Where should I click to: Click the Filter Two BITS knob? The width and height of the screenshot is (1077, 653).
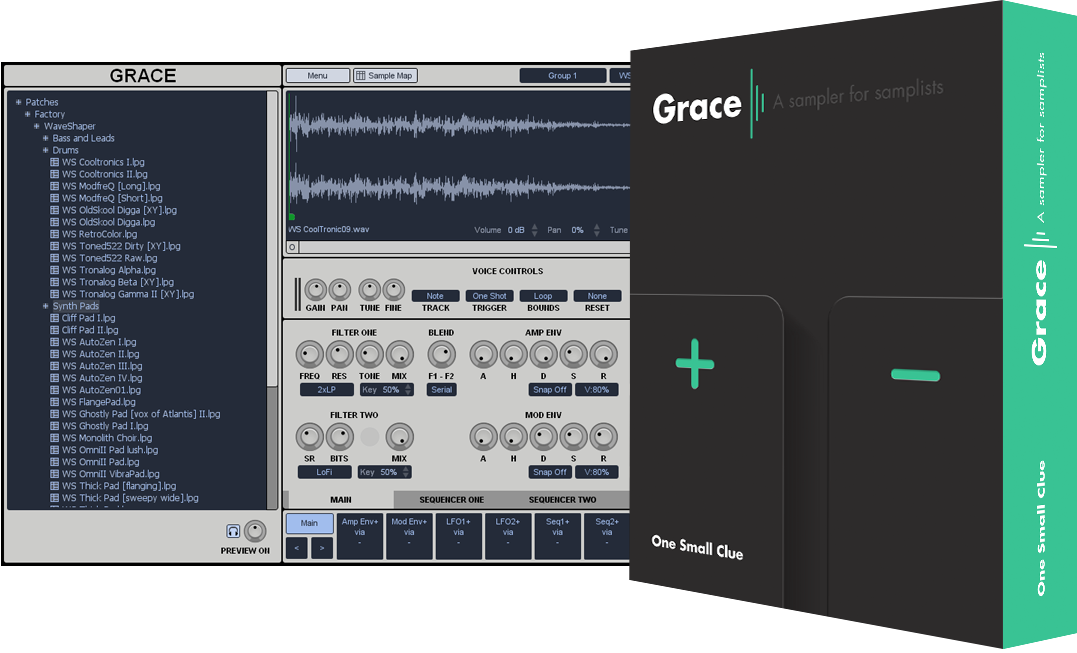pyautogui.click(x=340, y=436)
